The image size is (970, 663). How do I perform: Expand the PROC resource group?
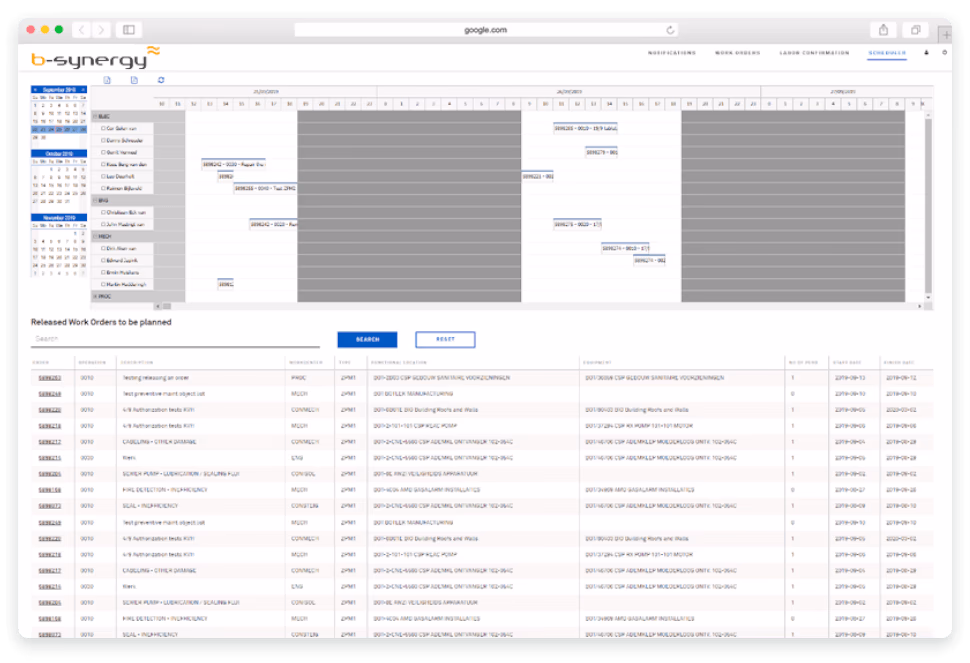pos(94,295)
